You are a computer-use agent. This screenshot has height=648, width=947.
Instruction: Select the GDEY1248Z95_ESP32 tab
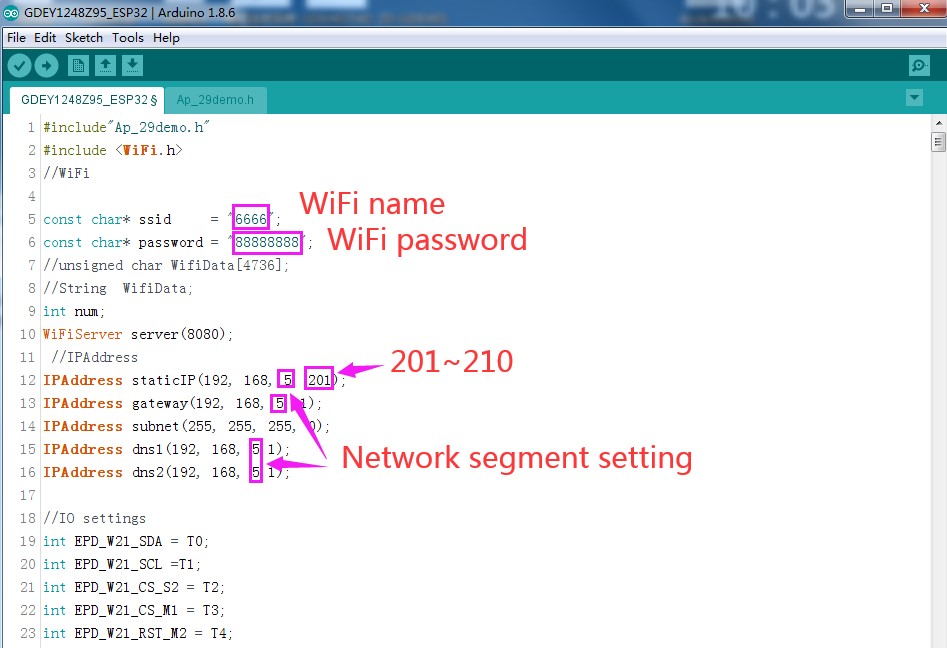[88, 100]
